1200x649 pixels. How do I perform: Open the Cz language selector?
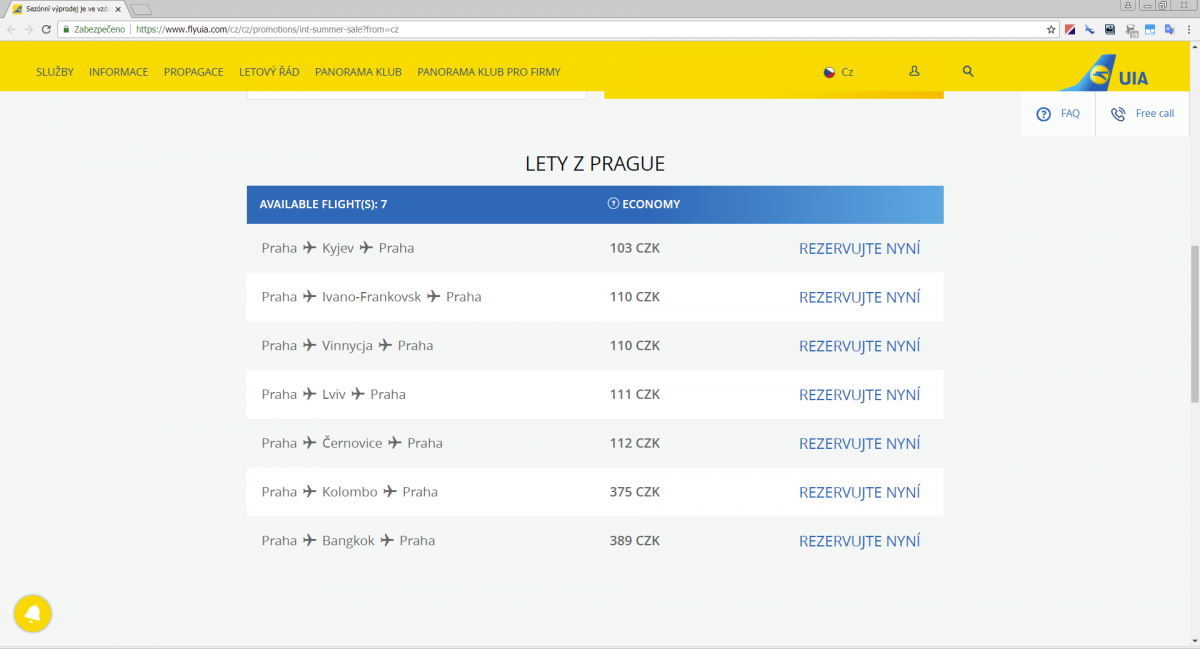(838, 72)
